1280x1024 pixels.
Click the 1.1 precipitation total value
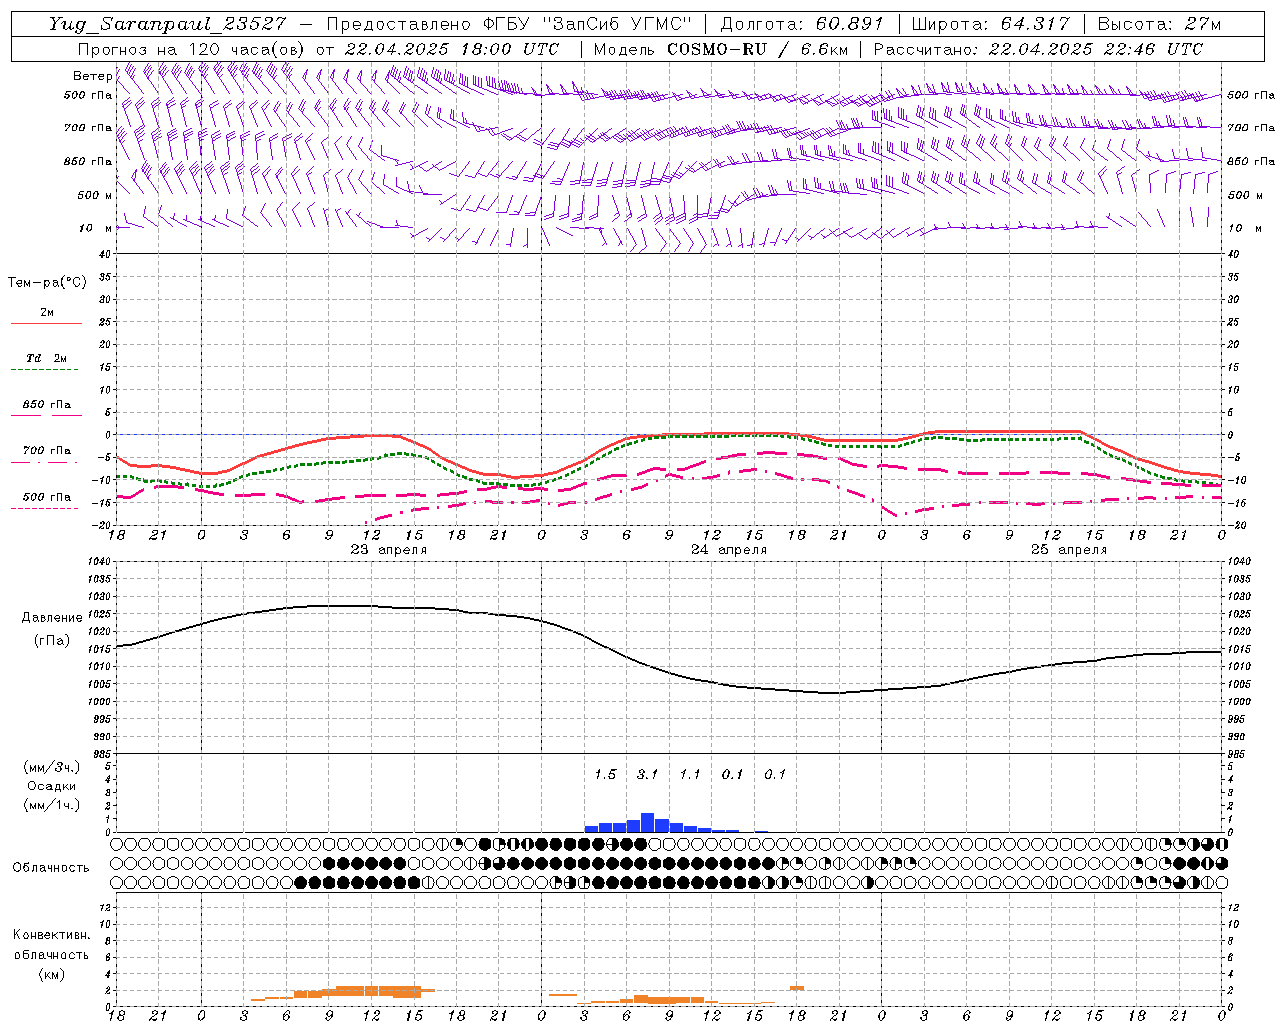(x=690, y=775)
